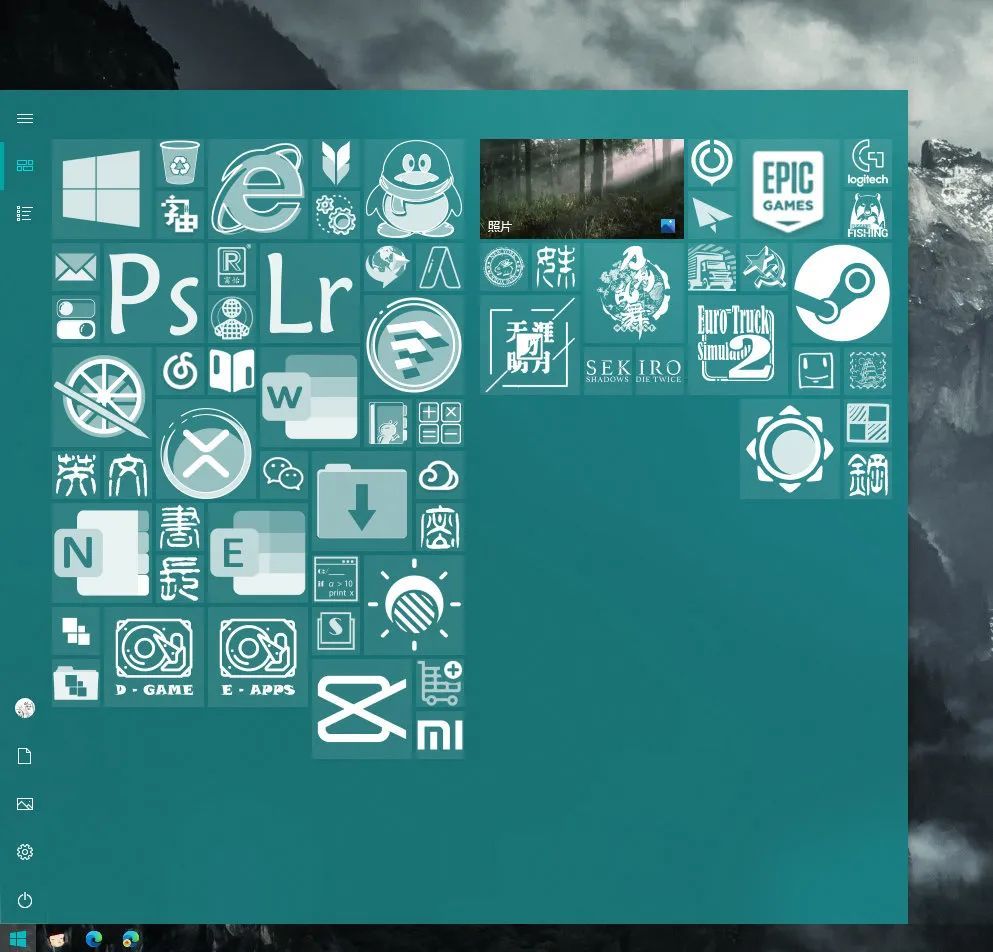Screen dimensions: 993x952
Task: Switch to pinned tiles view
Action: tap(25, 166)
